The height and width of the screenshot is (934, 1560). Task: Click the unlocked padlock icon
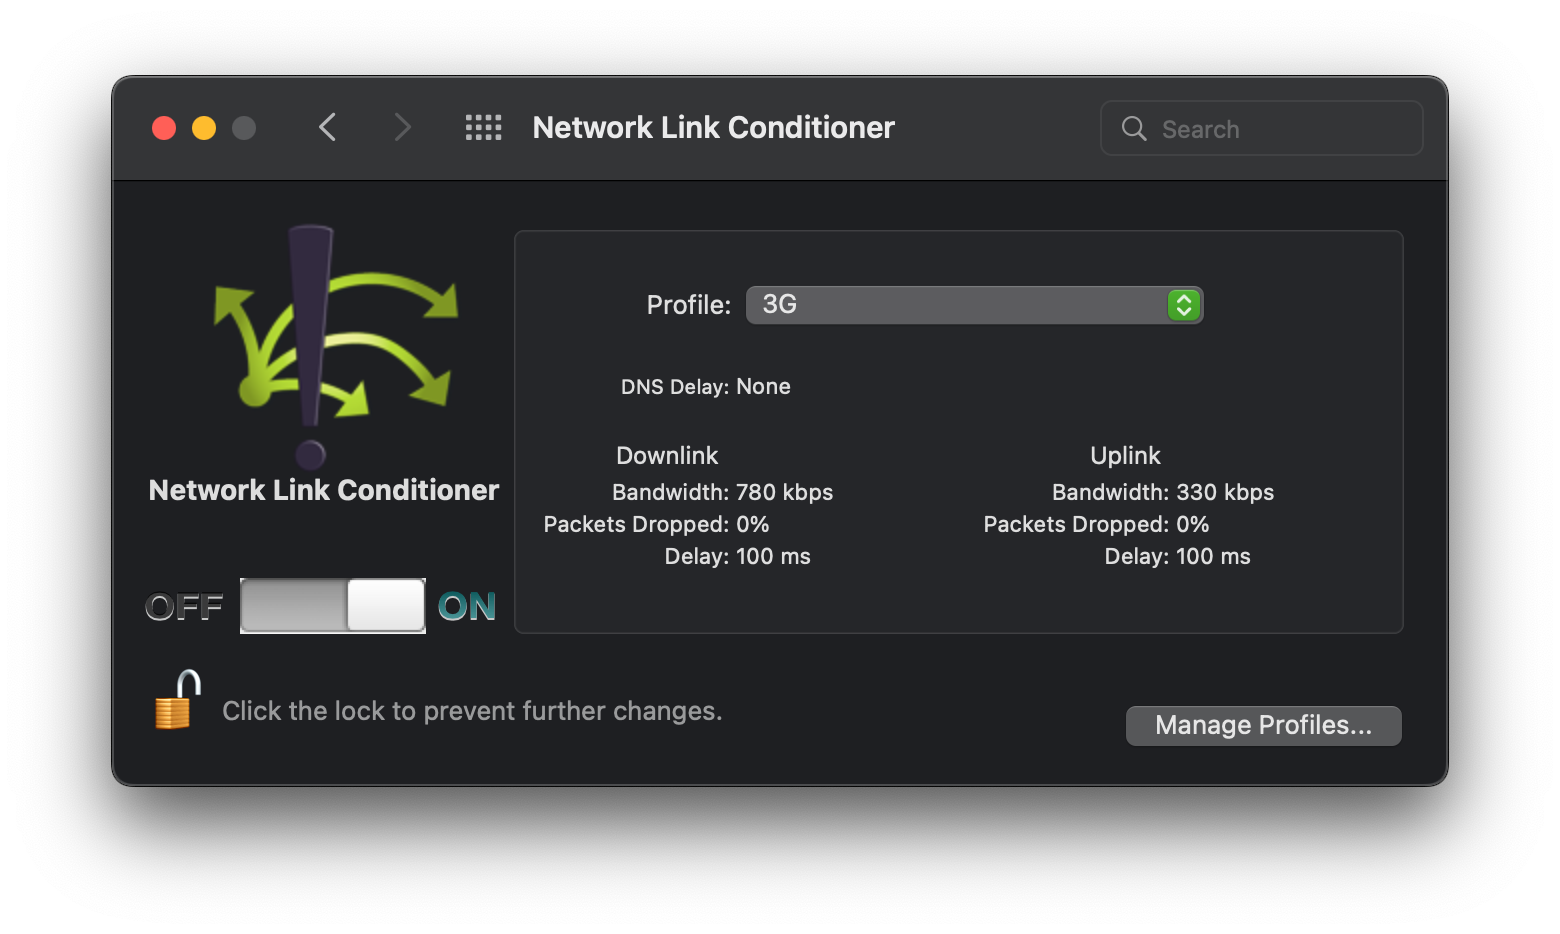point(177,700)
